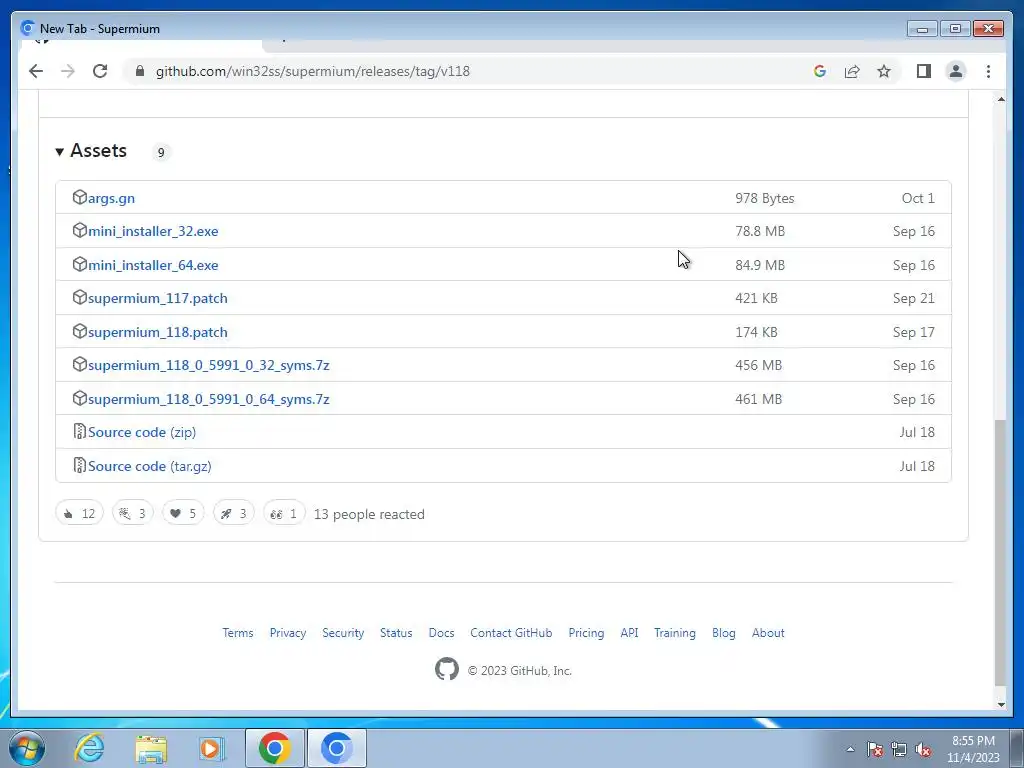The width and height of the screenshot is (1024, 768).
Task: Click the package icon beside supermium_118.patch
Action: point(79,332)
